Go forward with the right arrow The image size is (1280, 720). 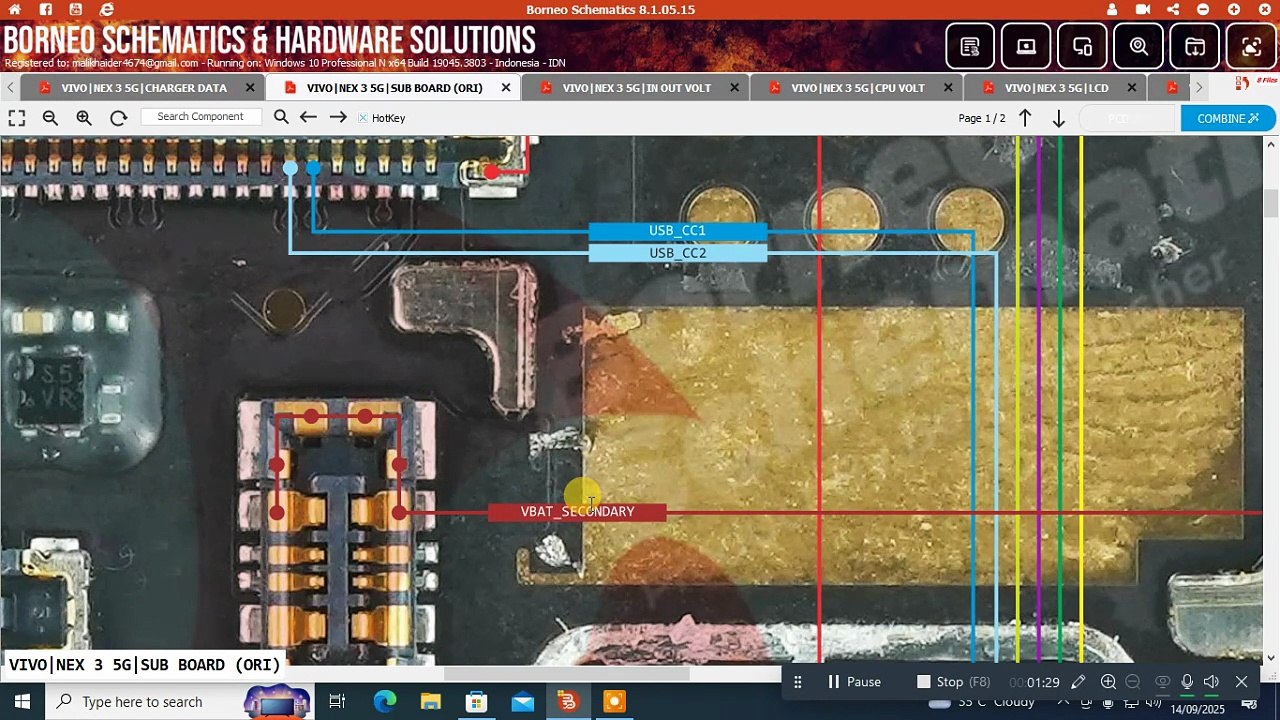[338, 117]
